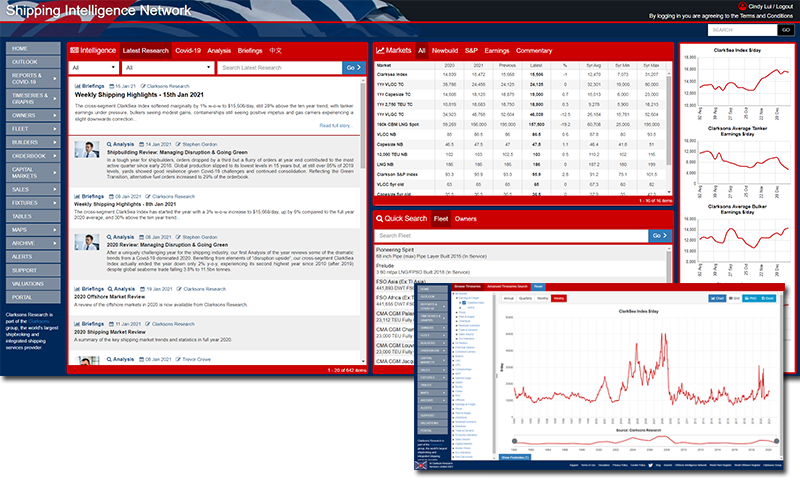Click the ClarkSea Index row in Markets table
This screenshot has width=800, height=480.
coord(520,74)
